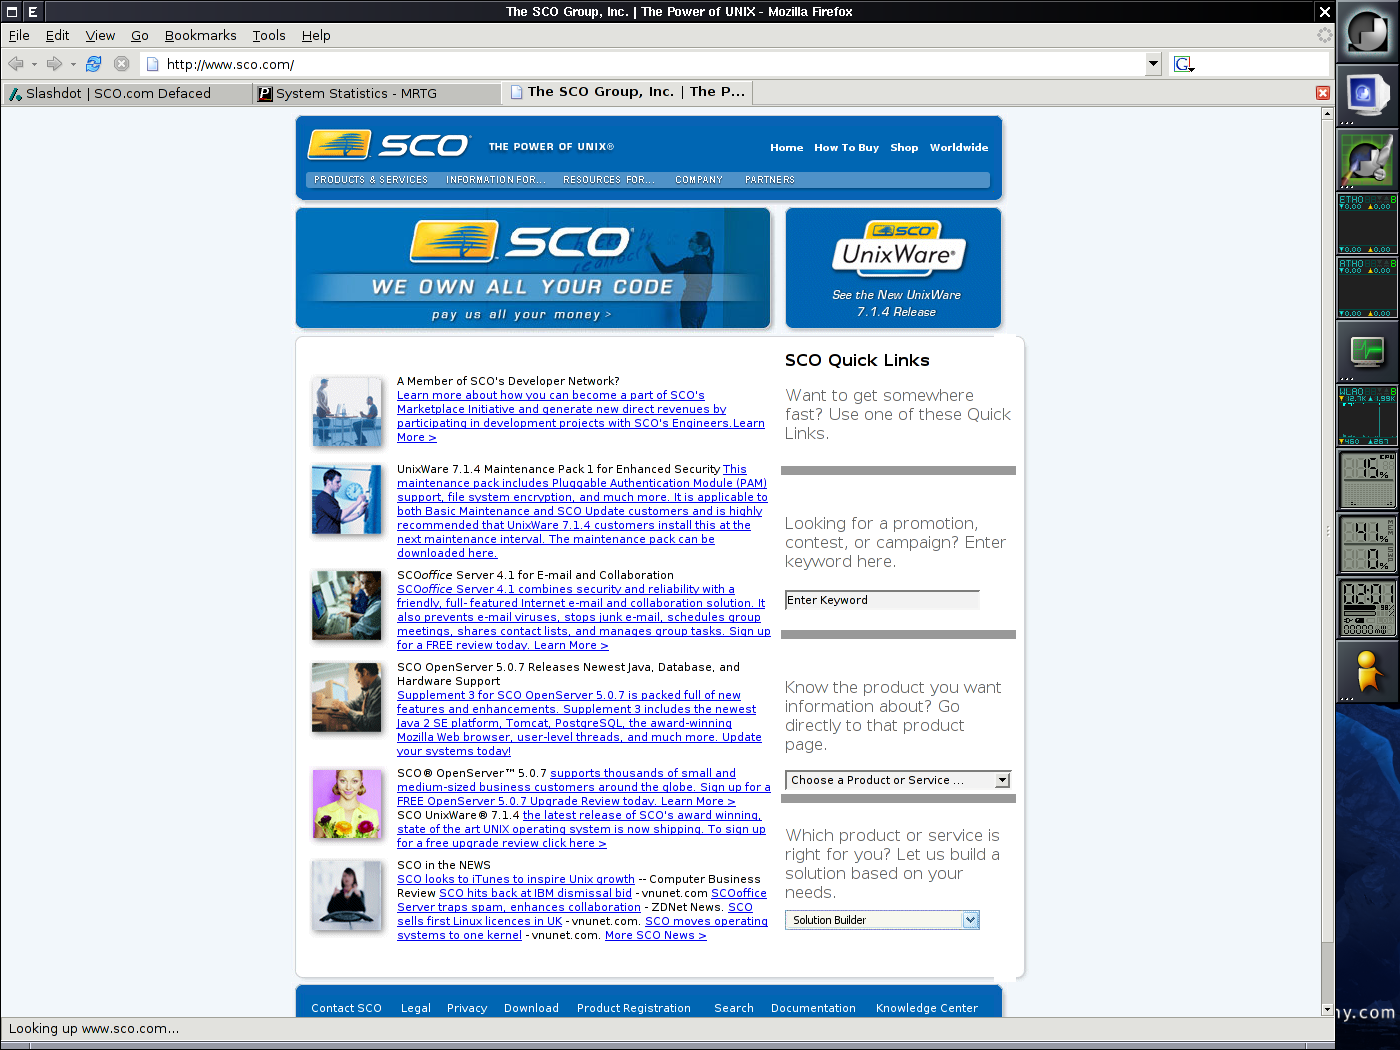Click the computer monitor dock icon

(x=1367, y=96)
